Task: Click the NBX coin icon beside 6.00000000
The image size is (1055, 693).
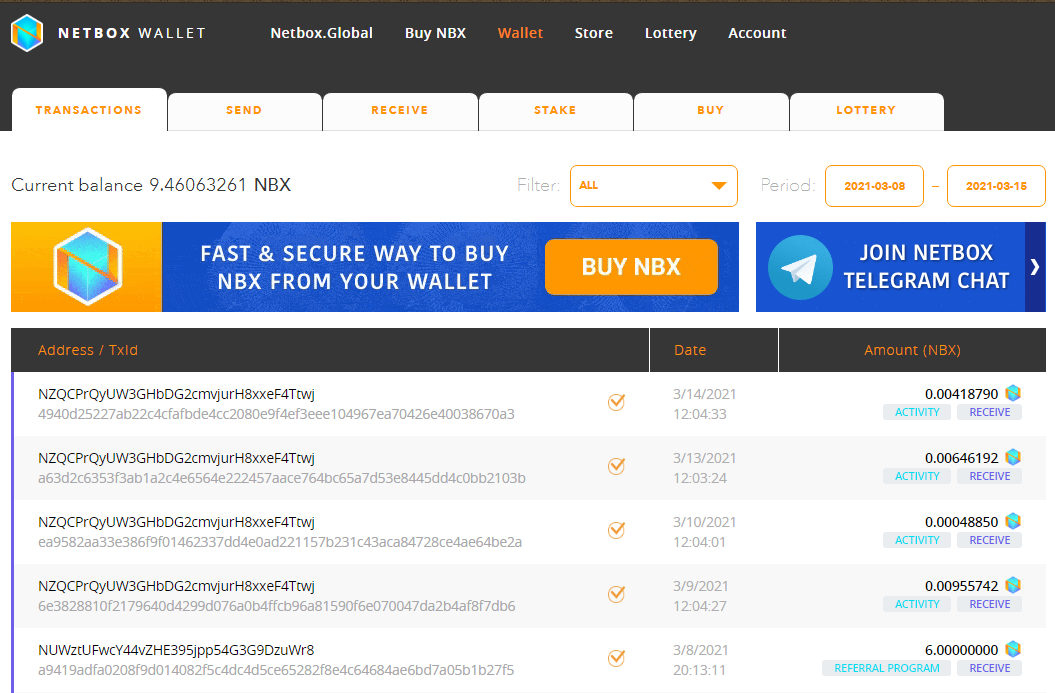Action: tap(1013, 649)
